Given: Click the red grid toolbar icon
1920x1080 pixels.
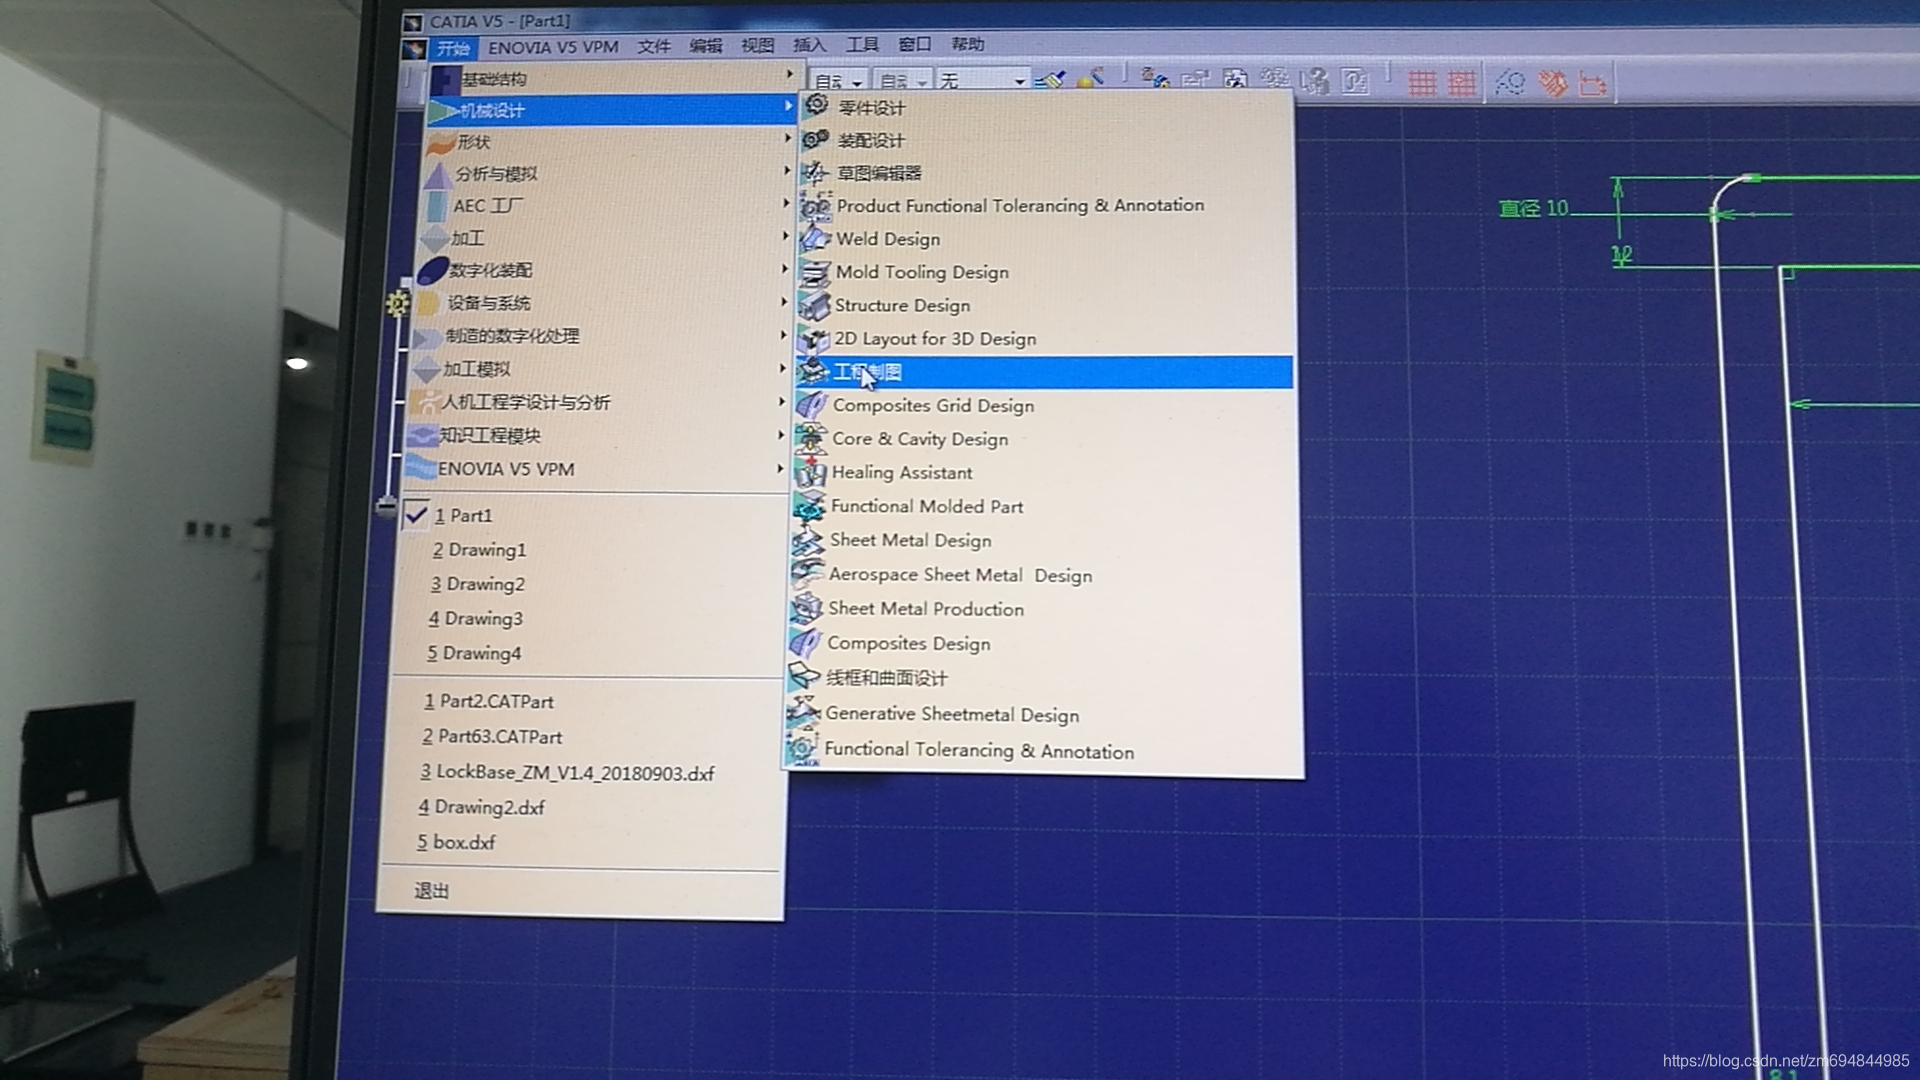Looking at the screenshot, I should 1422,82.
